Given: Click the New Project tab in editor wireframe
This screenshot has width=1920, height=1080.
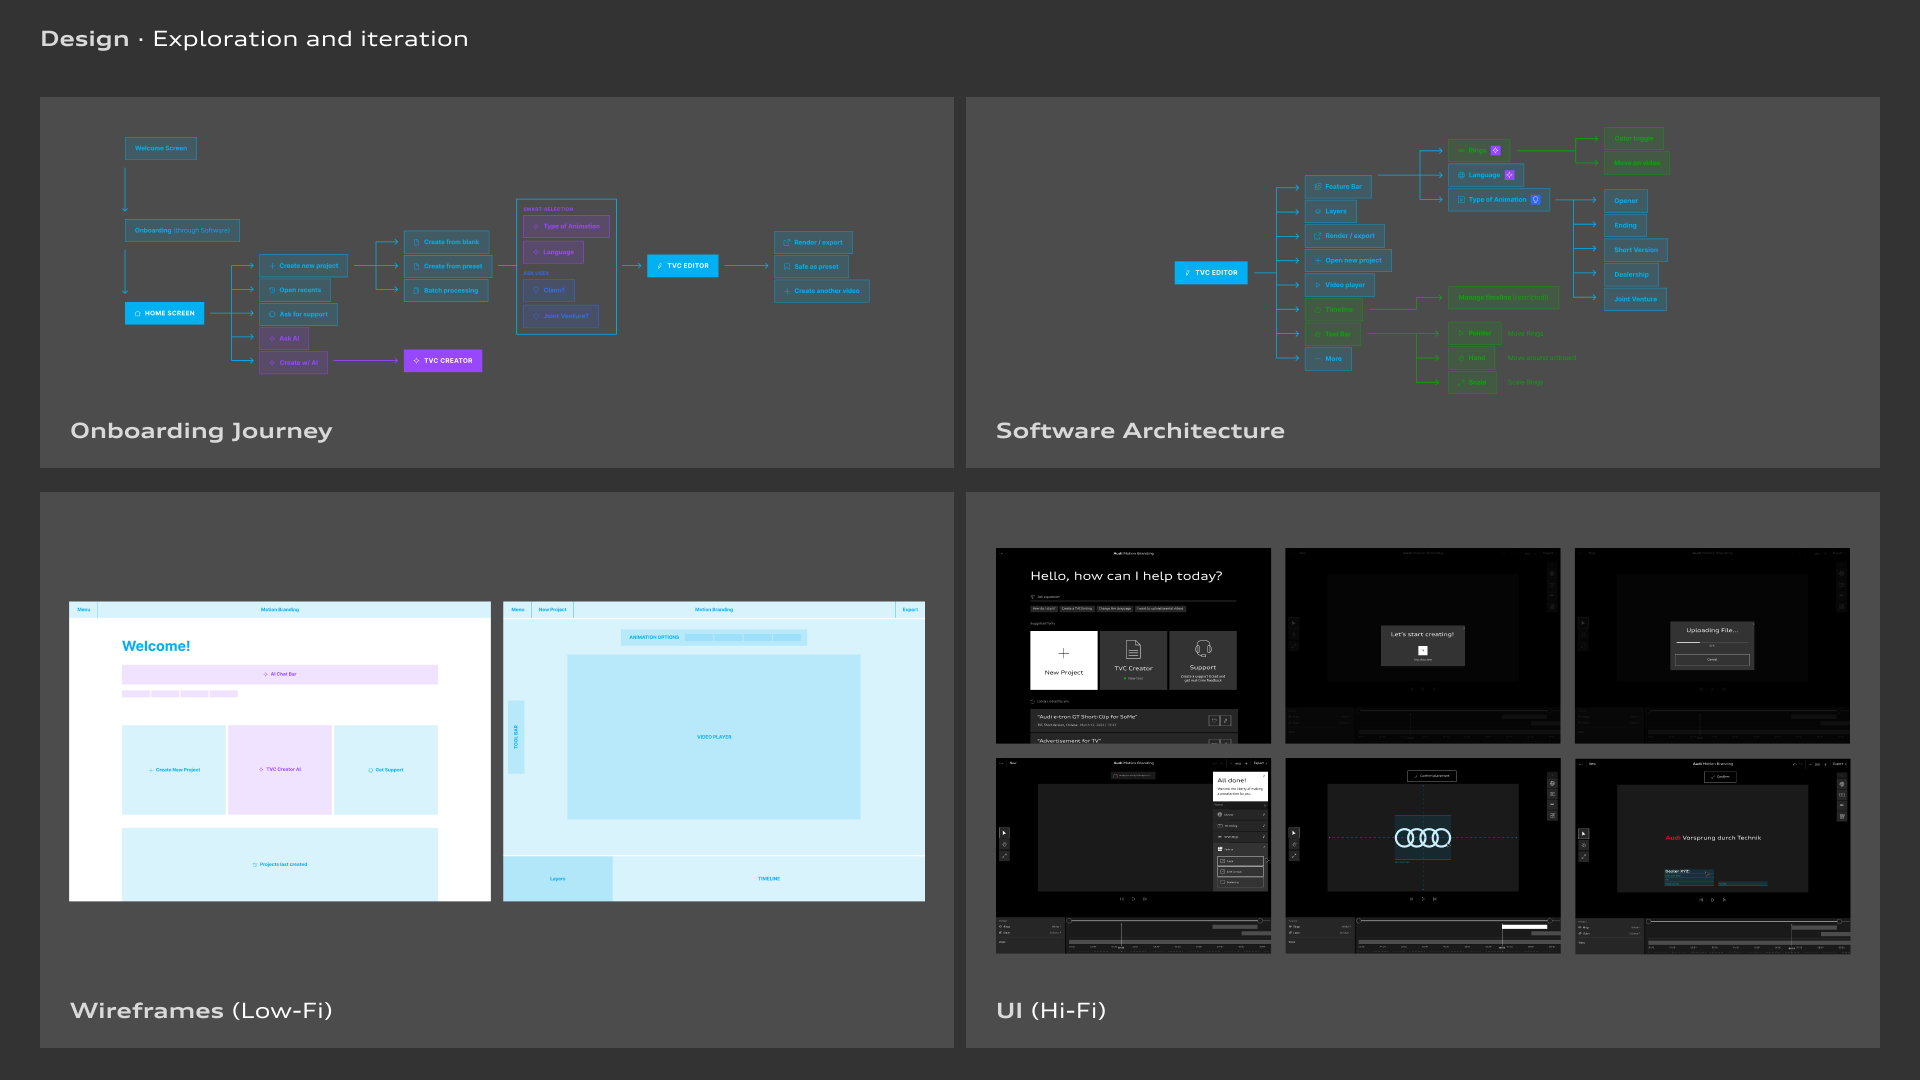Looking at the screenshot, I should click(x=552, y=610).
